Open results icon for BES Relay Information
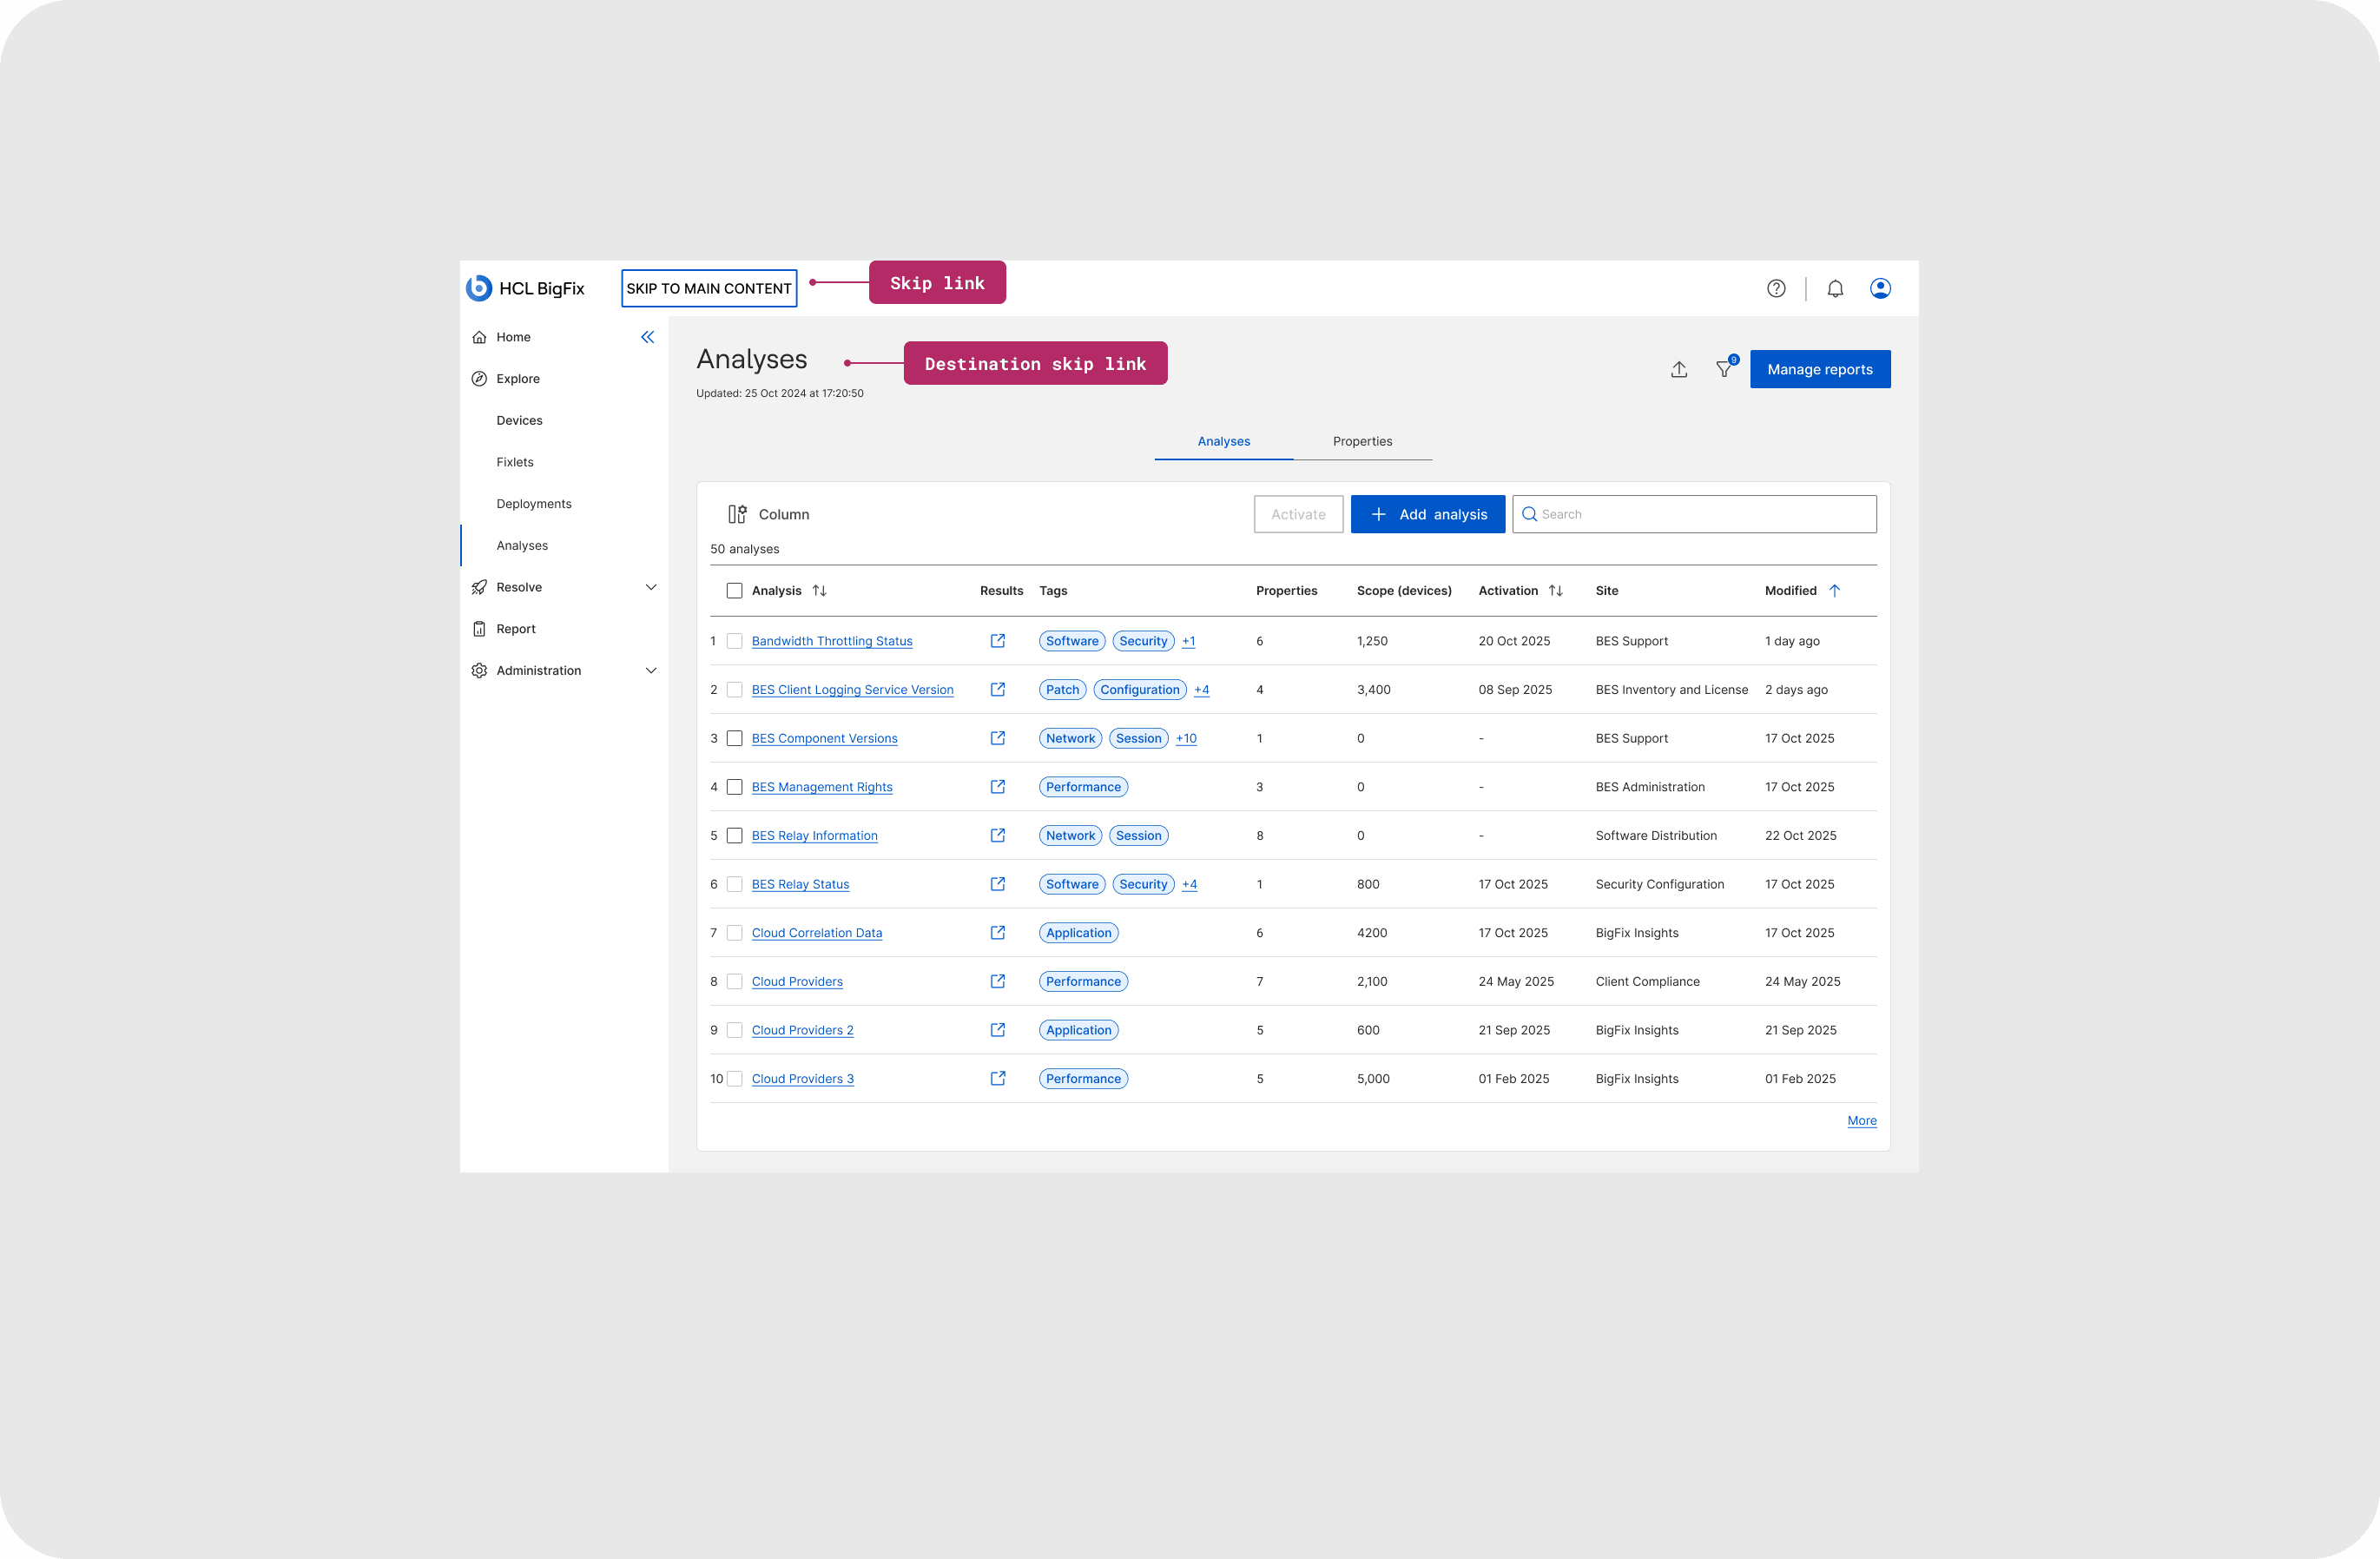Viewport: 2380px width, 1559px height. (x=998, y=835)
